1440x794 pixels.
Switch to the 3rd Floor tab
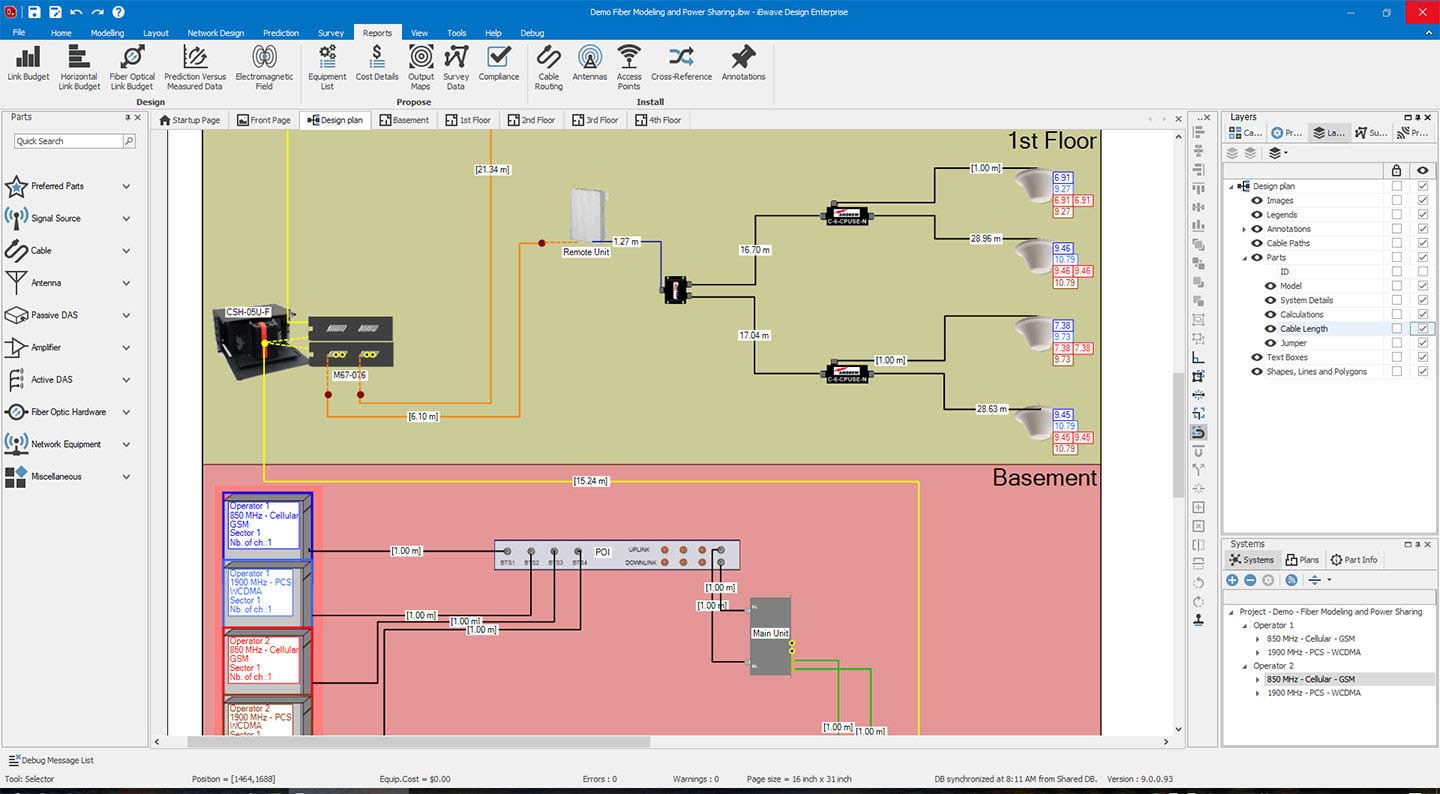pos(595,120)
